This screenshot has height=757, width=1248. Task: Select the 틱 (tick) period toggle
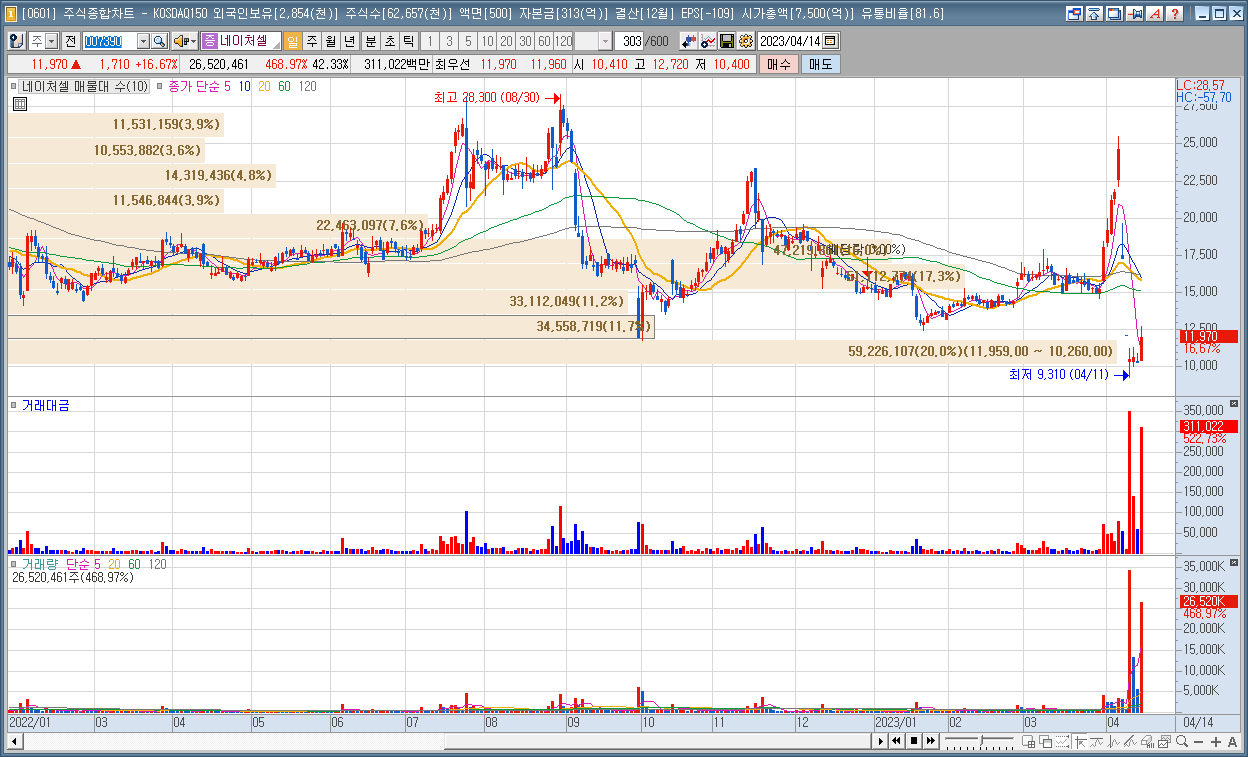[409, 41]
